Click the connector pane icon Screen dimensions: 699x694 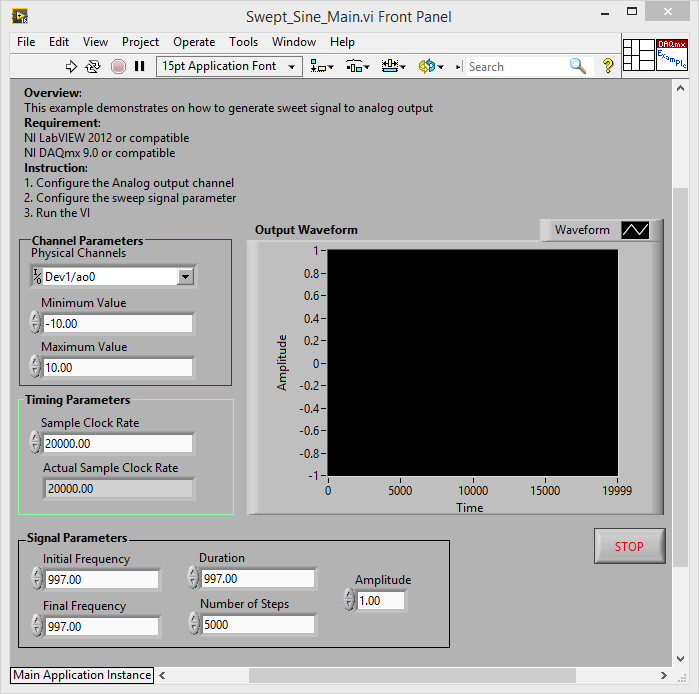coord(638,55)
